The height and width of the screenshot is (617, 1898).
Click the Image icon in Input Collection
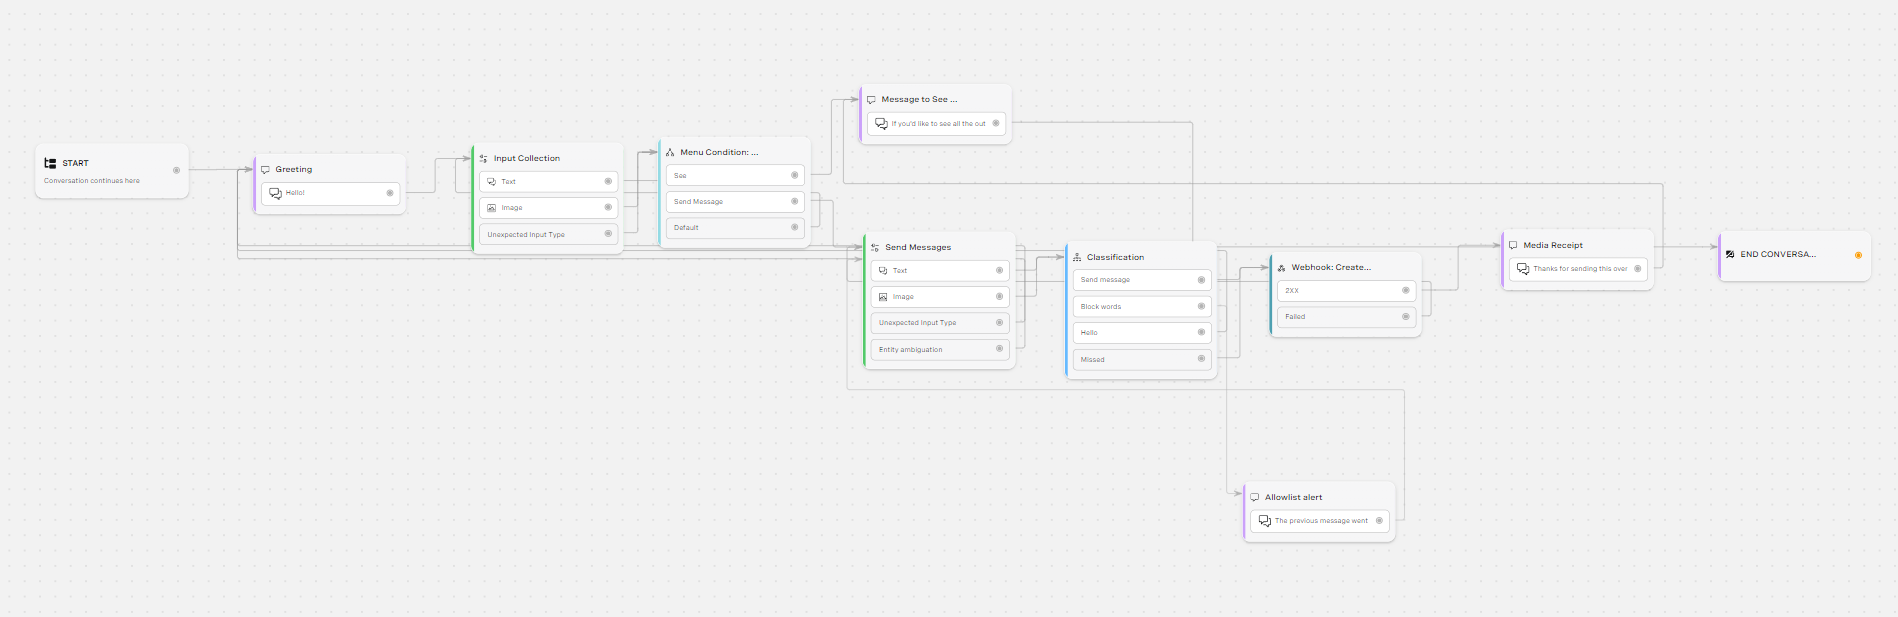492,208
